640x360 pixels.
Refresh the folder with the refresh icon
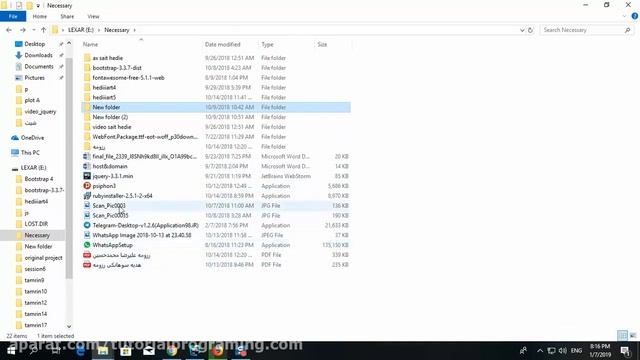530,30
